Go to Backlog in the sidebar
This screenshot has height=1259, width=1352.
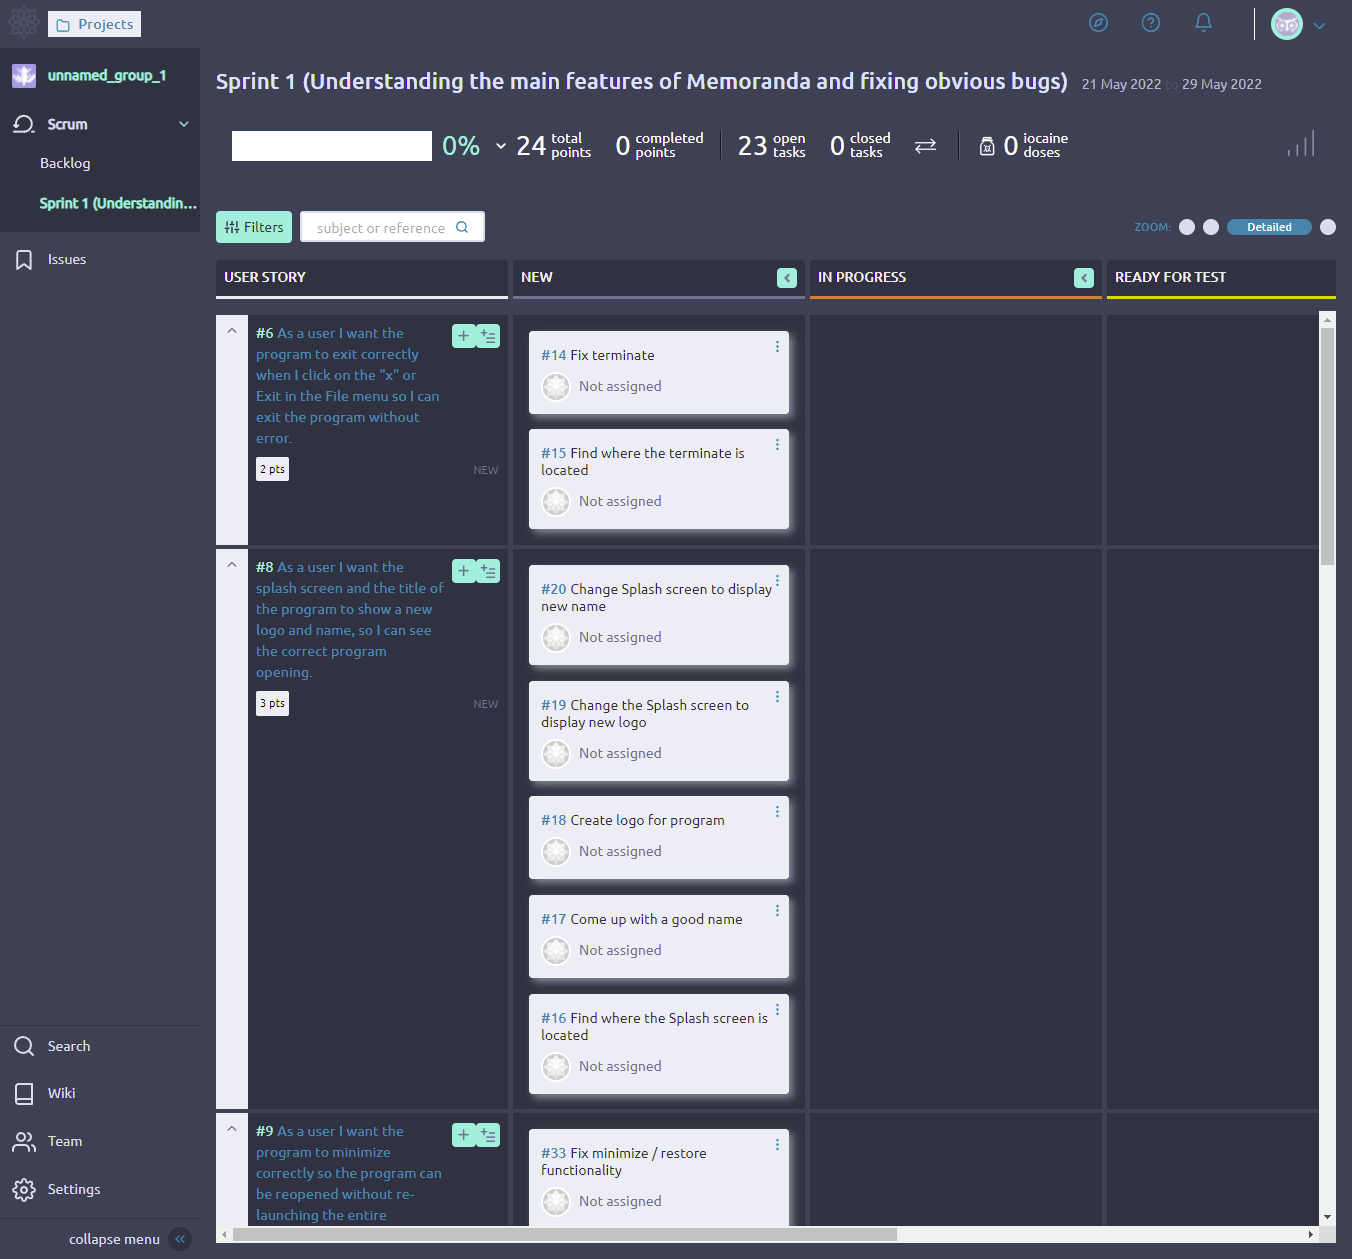coord(65,163)
